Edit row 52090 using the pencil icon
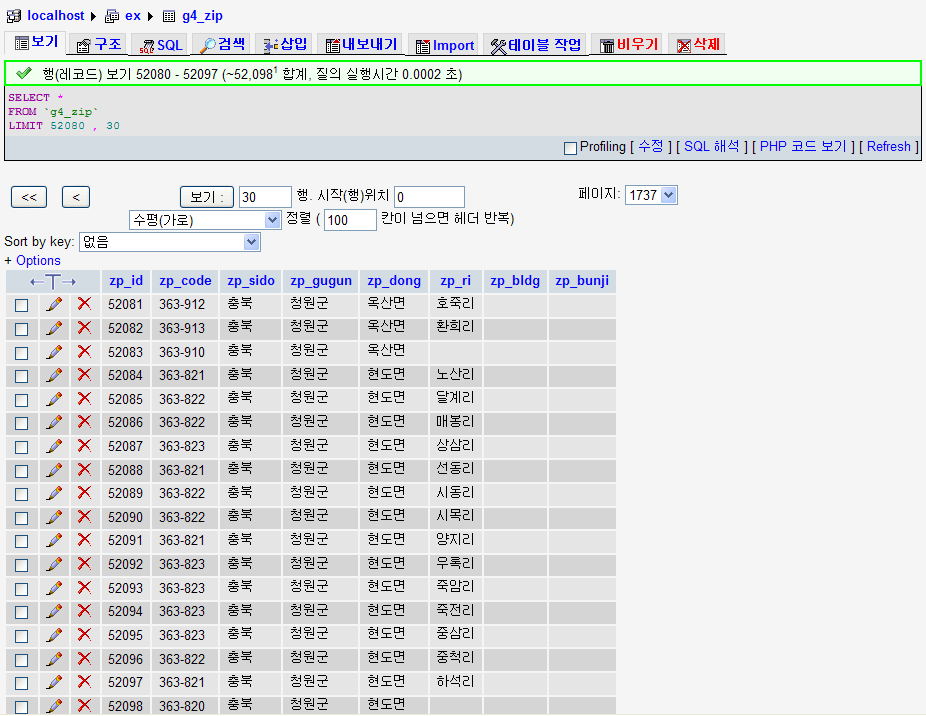This screenshot has width=926, height=716. pyautogui.click(x=54, y=517)
